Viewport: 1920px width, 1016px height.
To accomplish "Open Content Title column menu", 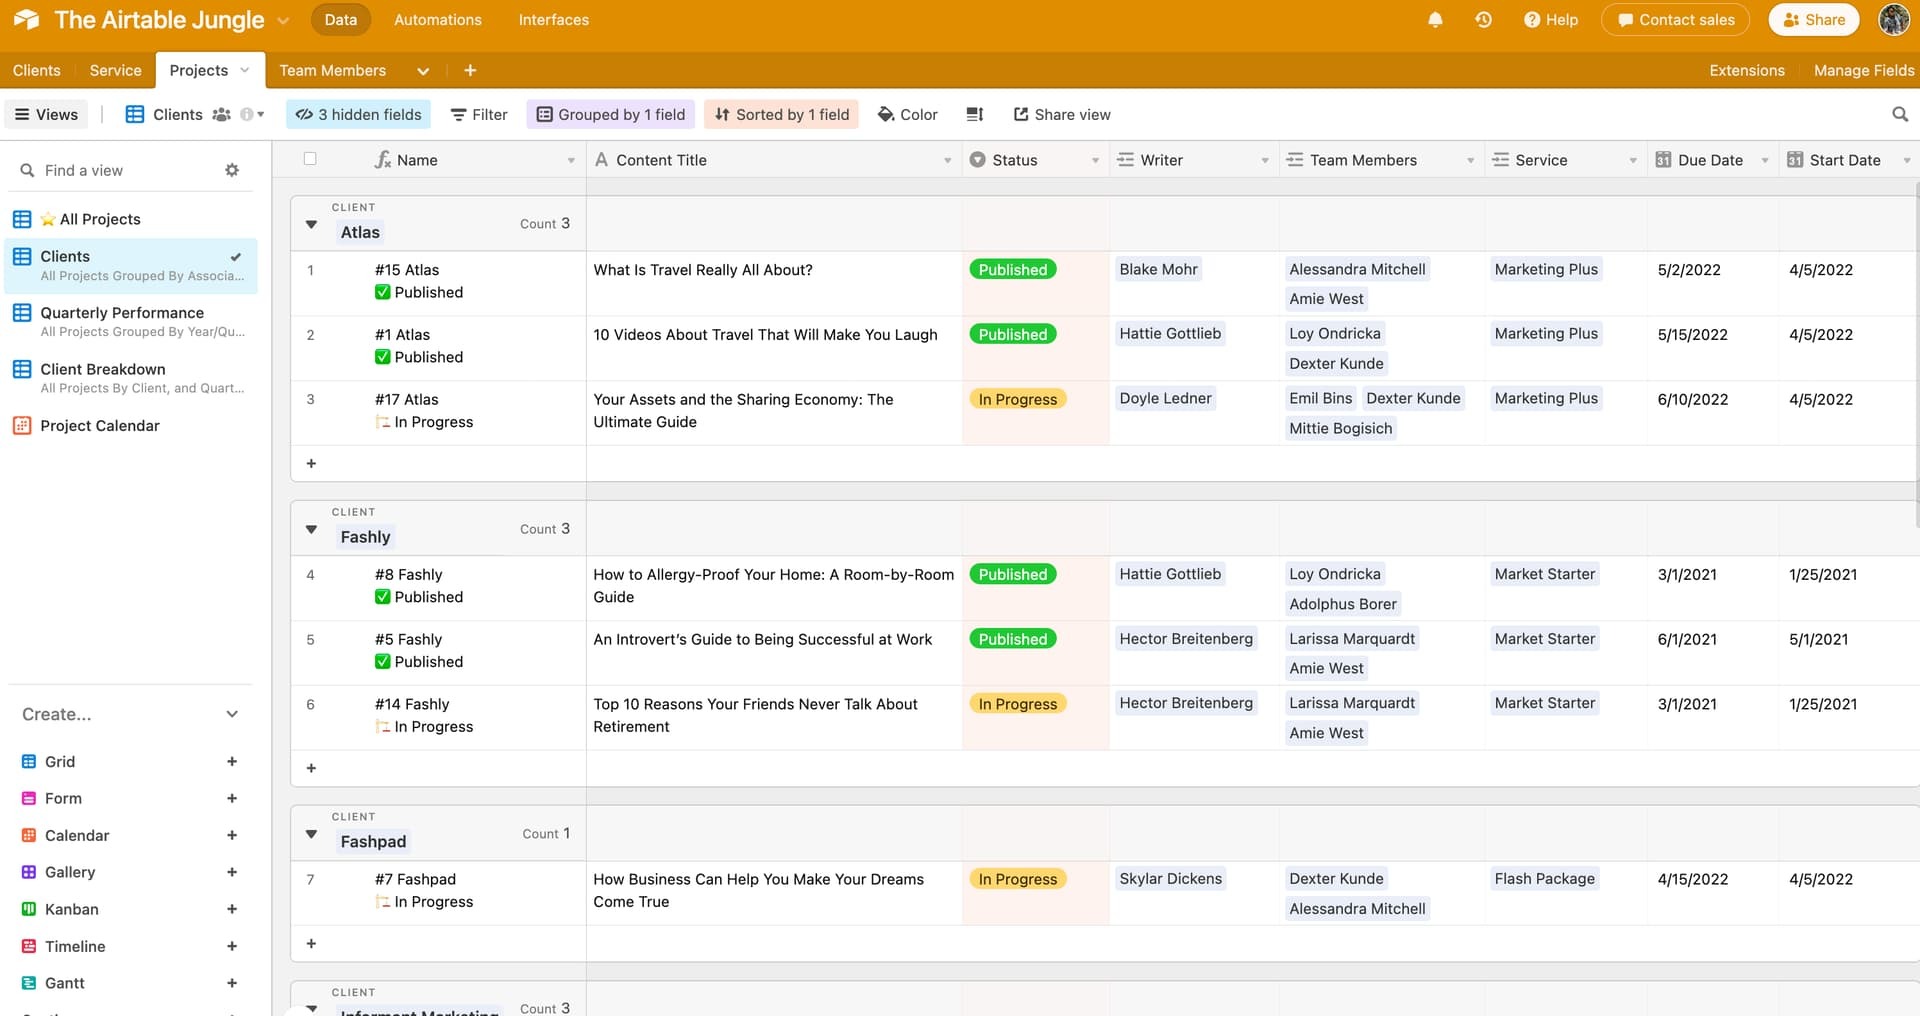I will (947, 160).
